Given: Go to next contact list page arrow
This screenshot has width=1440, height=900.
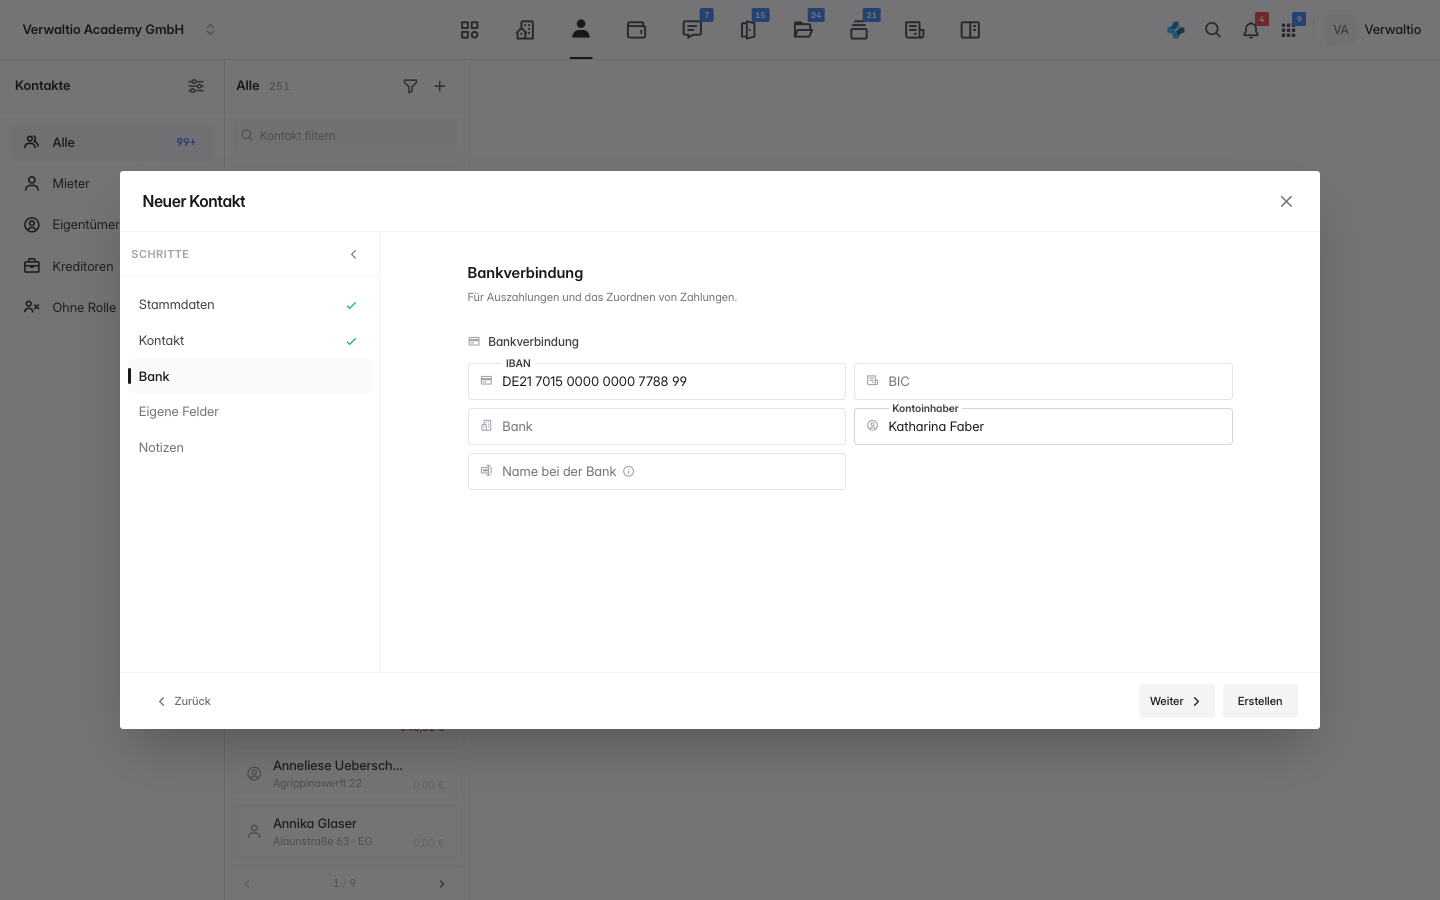Looking at the screenshot, I should click(x=442, y=884).
